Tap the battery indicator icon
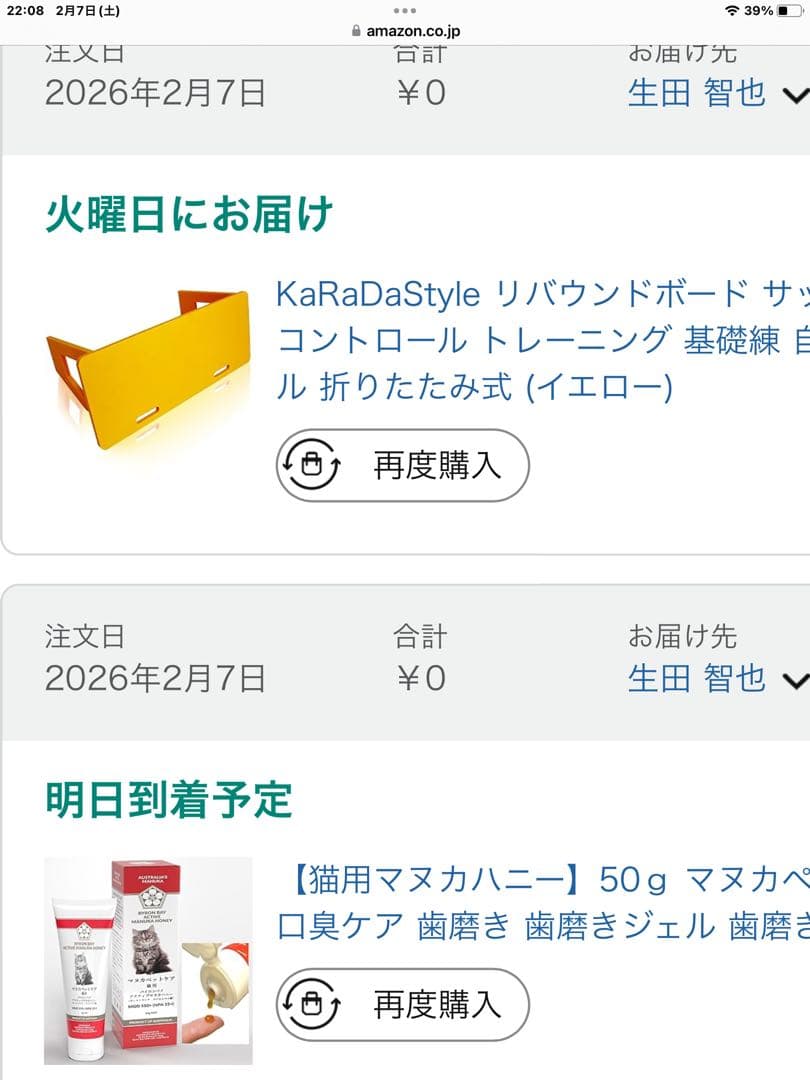The width and height of the screenshot is (810, 1080). 789,10
